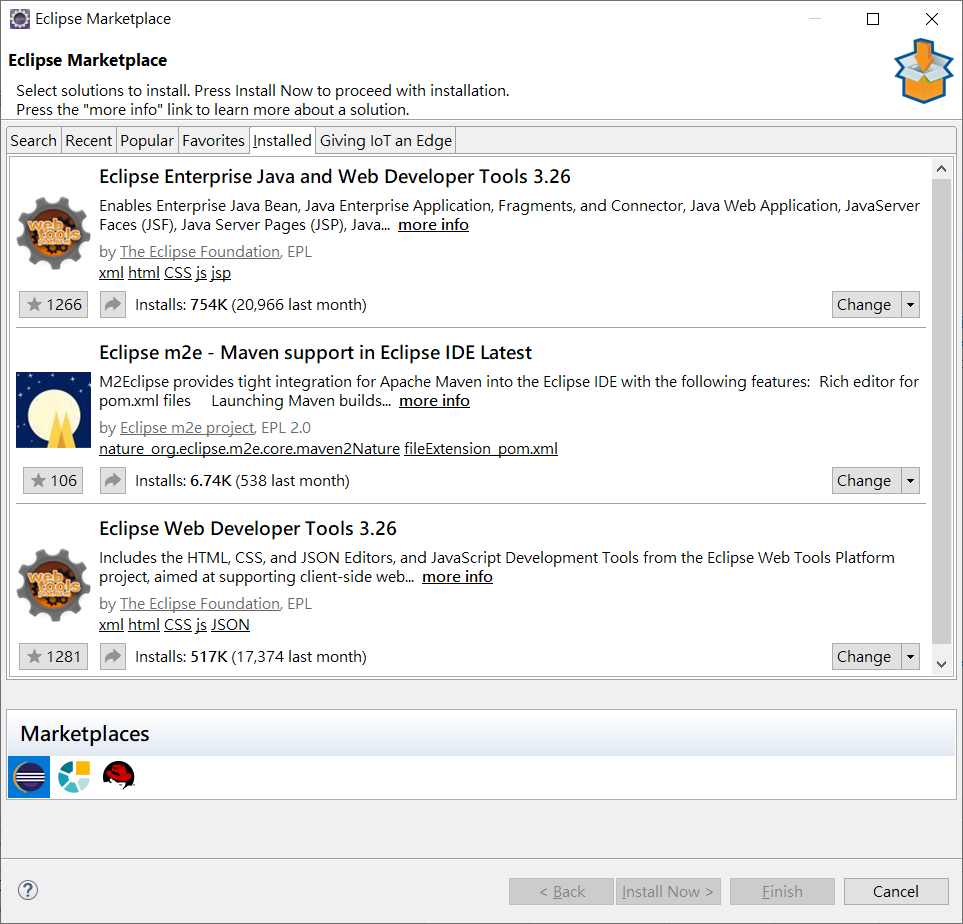Open the Giving IoT an Edge tab

pos(386,141)
